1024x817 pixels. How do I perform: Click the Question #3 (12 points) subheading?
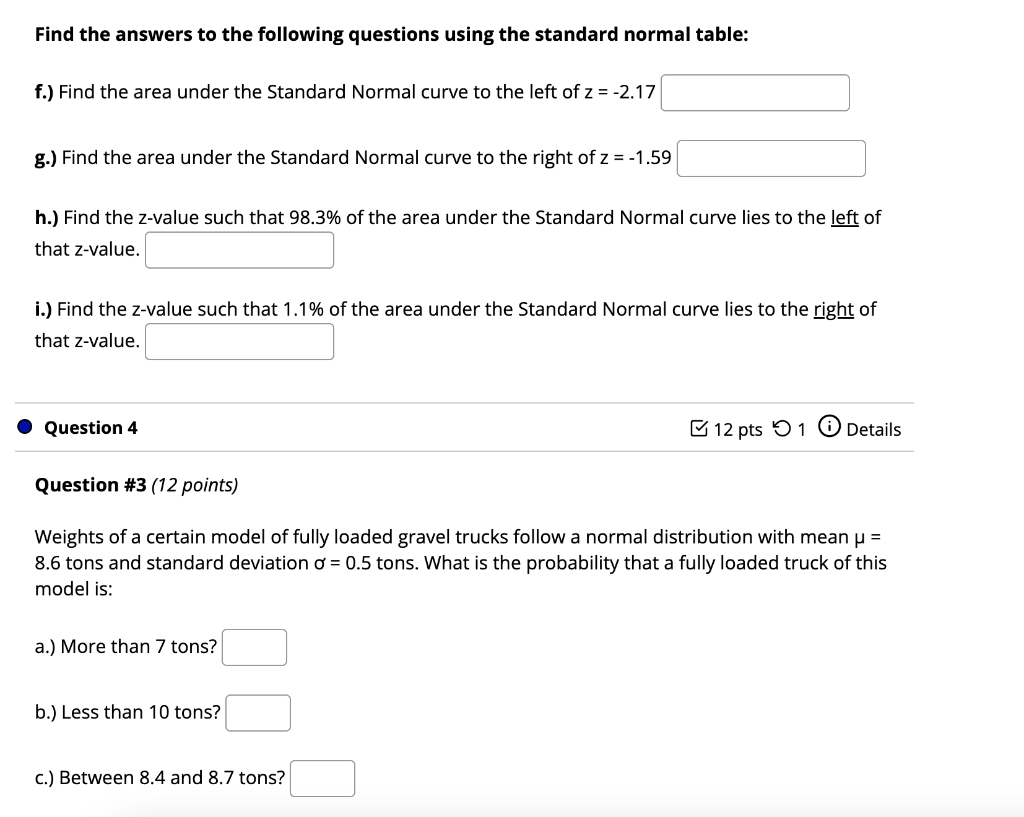point(136,485)
